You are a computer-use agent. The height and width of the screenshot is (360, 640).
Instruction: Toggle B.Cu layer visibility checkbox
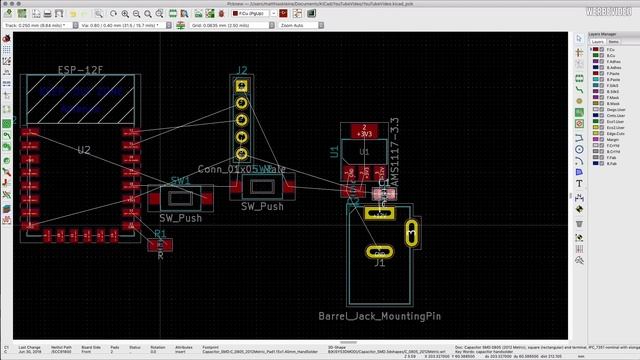click(602, 56)
